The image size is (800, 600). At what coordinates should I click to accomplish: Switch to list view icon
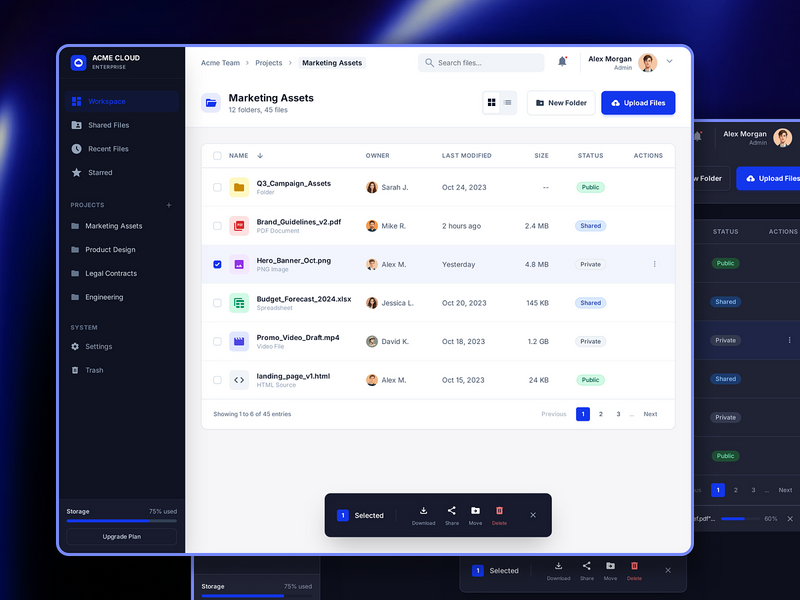coord(507,102)
